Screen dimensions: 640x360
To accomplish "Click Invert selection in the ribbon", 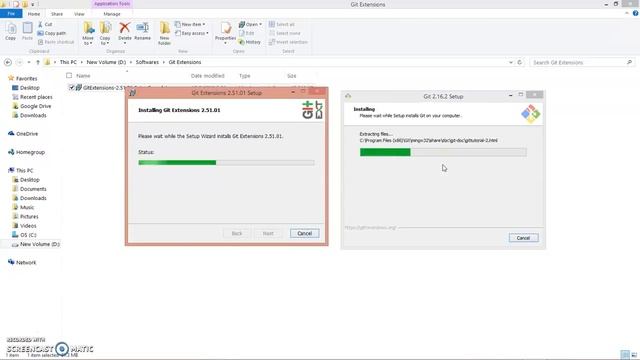I will [x=288, y=42].
